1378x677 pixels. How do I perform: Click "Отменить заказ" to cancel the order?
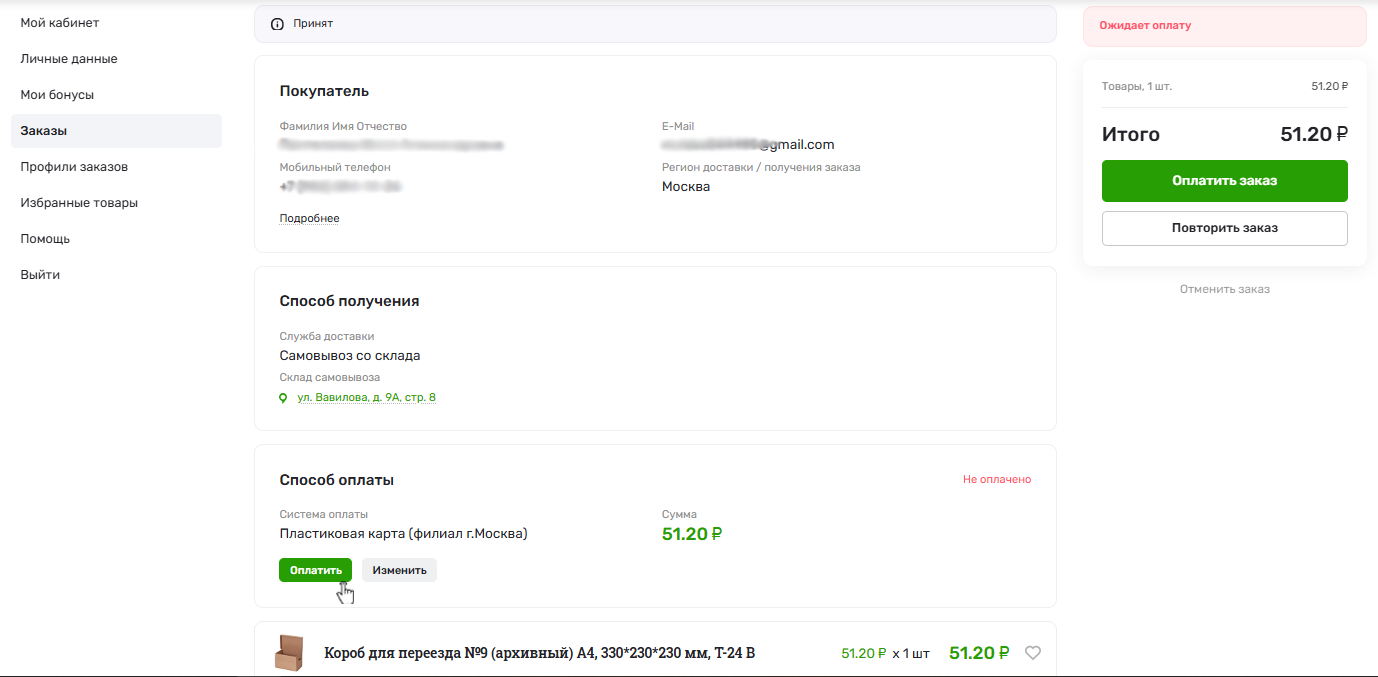[x=1224, y=289]
